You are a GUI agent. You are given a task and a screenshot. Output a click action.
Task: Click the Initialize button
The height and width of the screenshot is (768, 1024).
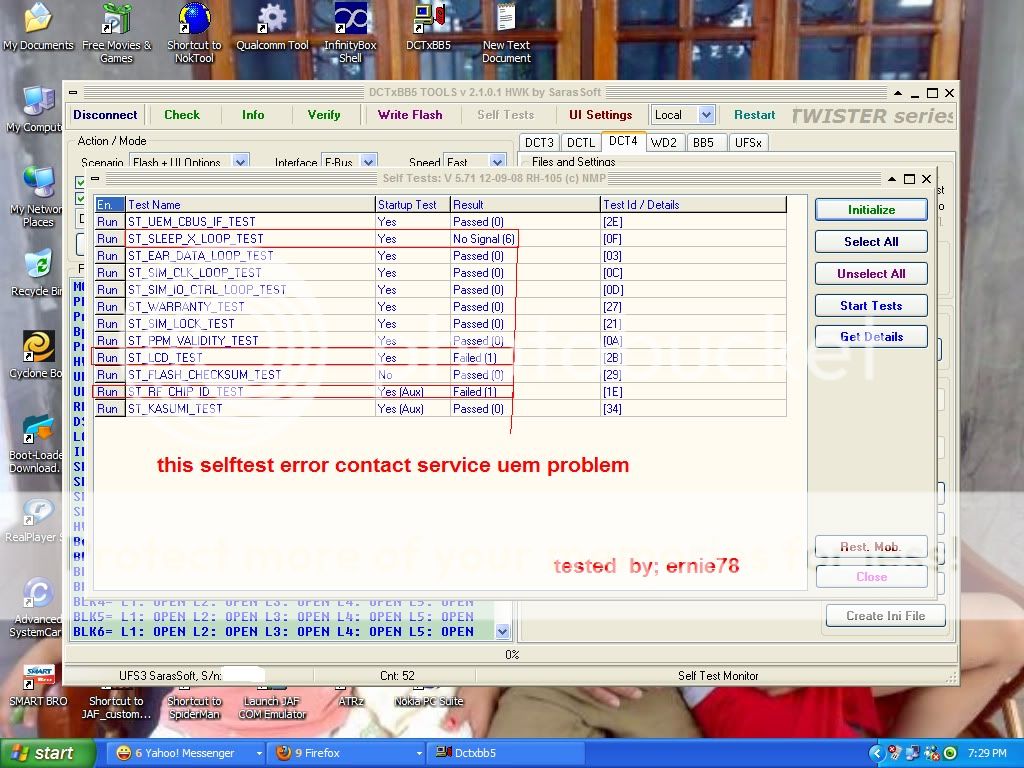pyautogui.click(x=871, y=210)
